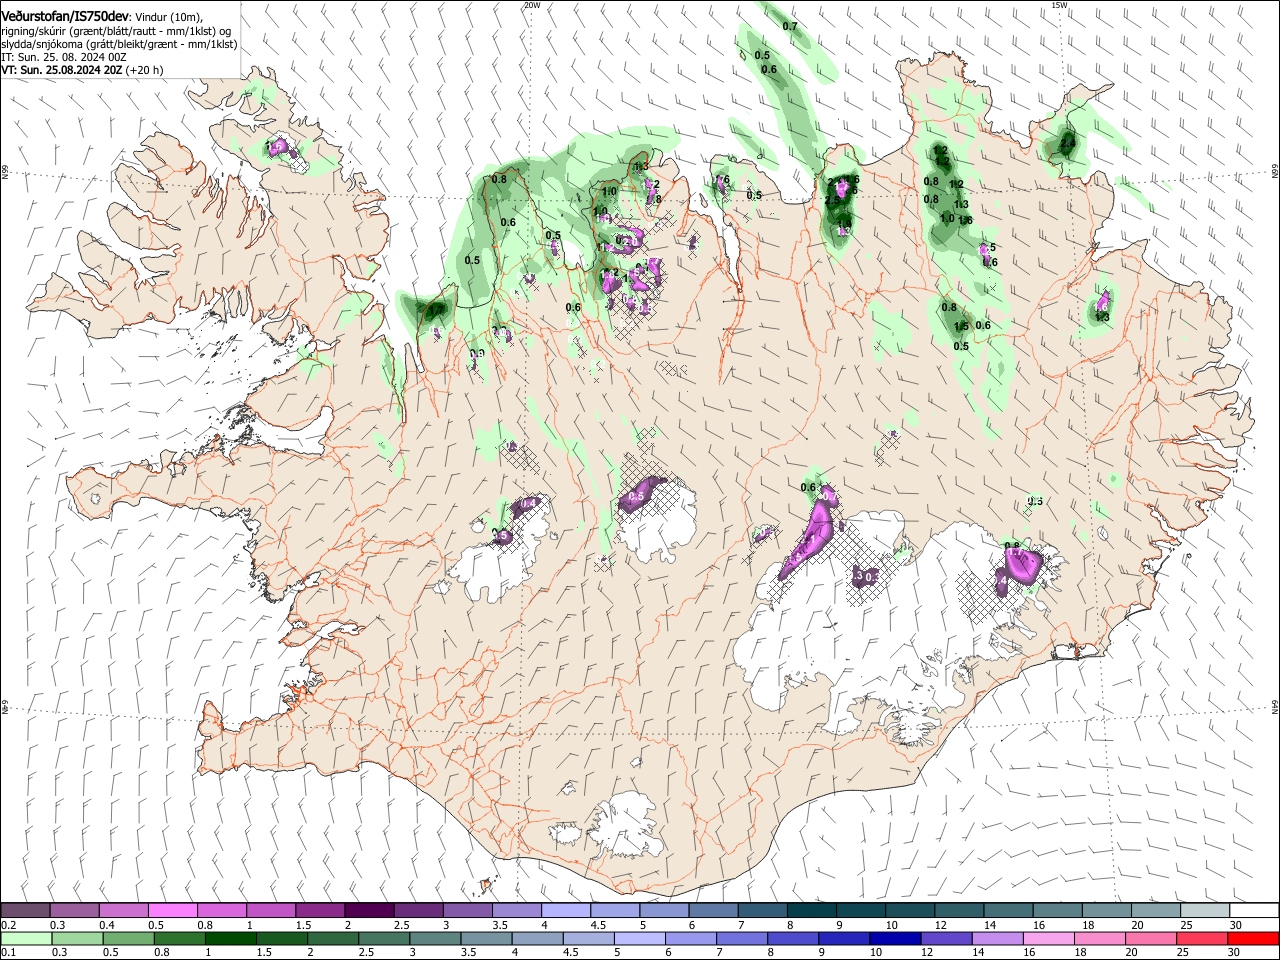This screenshot has height=960, width=1280.
Task: Pick lower legend swatch between 3 and 3.5
Action: [435, 938]
